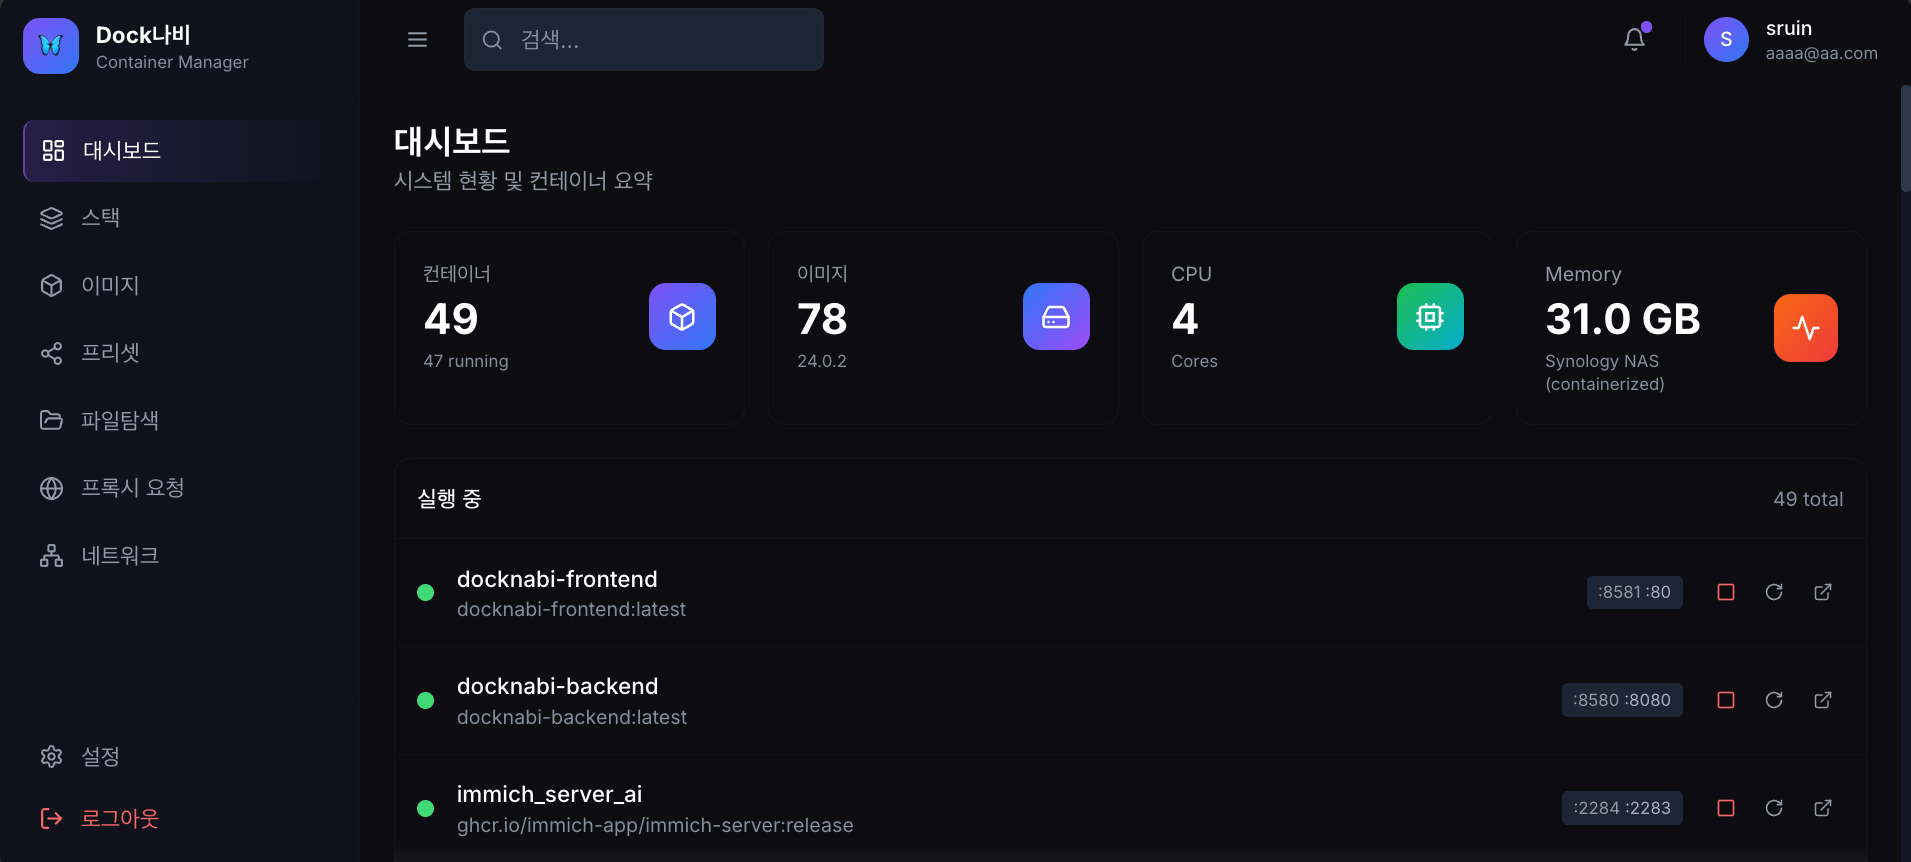Go to the 이미지 section
This screenshot has height=862, width=1911.
pos(110,285)
